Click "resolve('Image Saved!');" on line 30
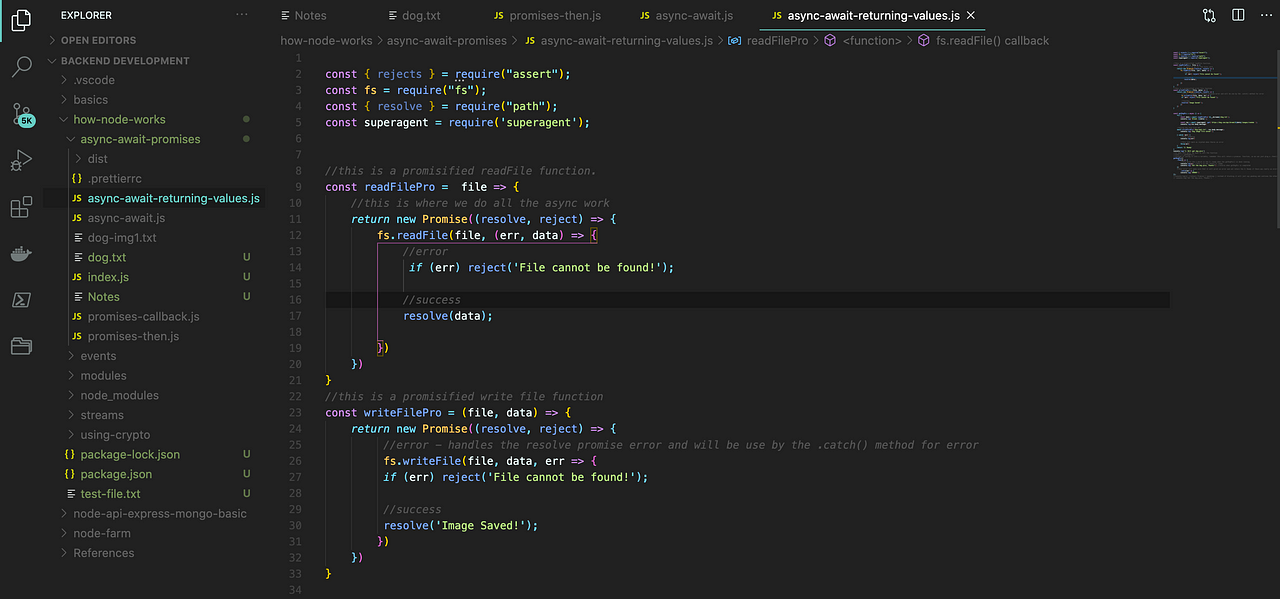Viewport: 1280px width, 599px height. click(x=461, y=526)
